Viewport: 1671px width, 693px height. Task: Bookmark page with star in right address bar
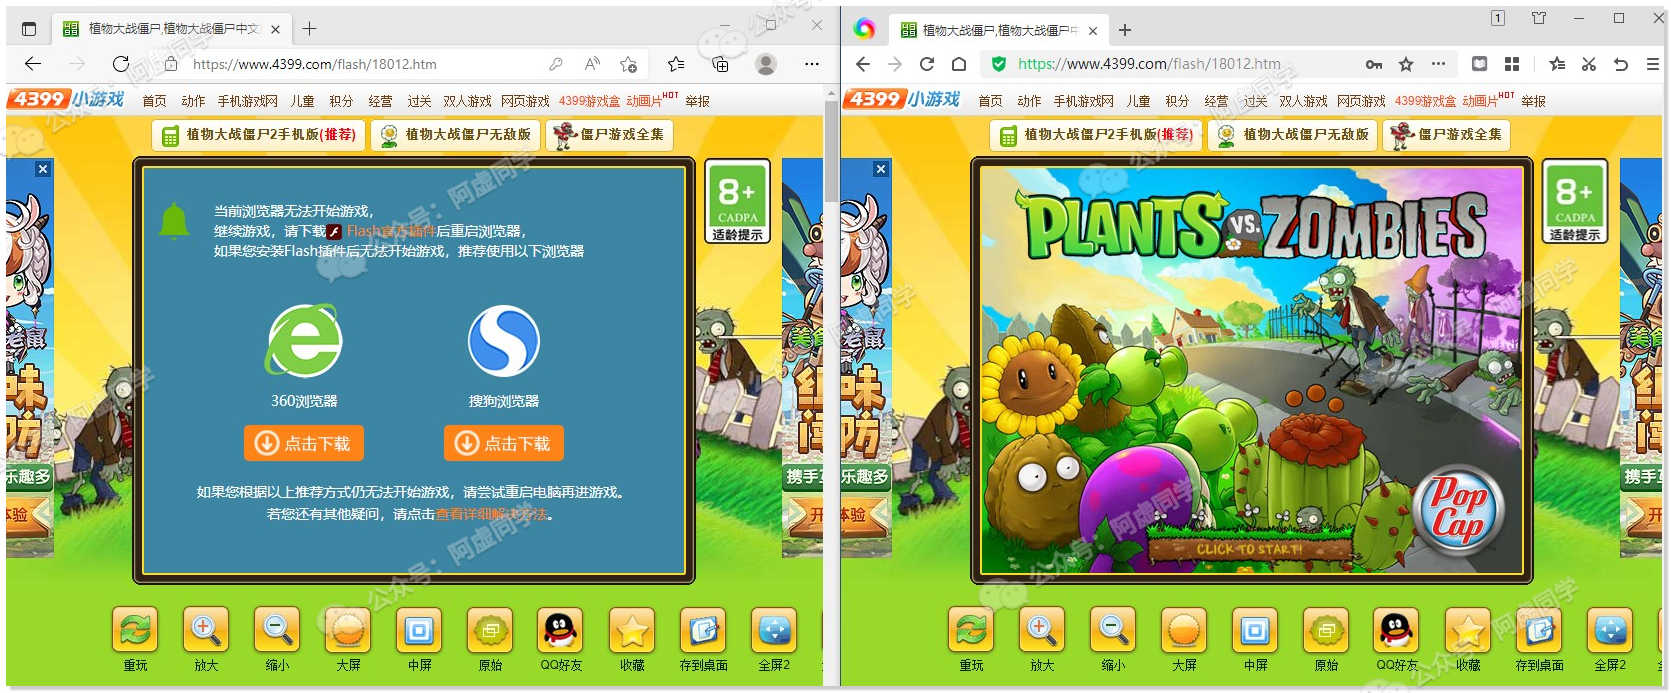pyautogui.click(x=1406, y=64)
